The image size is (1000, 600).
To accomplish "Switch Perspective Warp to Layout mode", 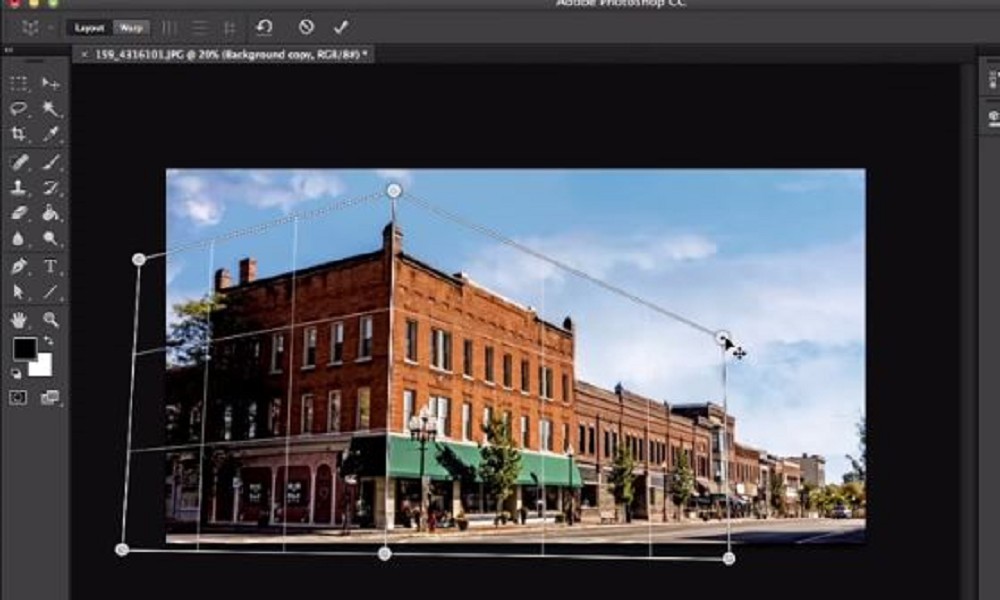I will pos(90,28).
